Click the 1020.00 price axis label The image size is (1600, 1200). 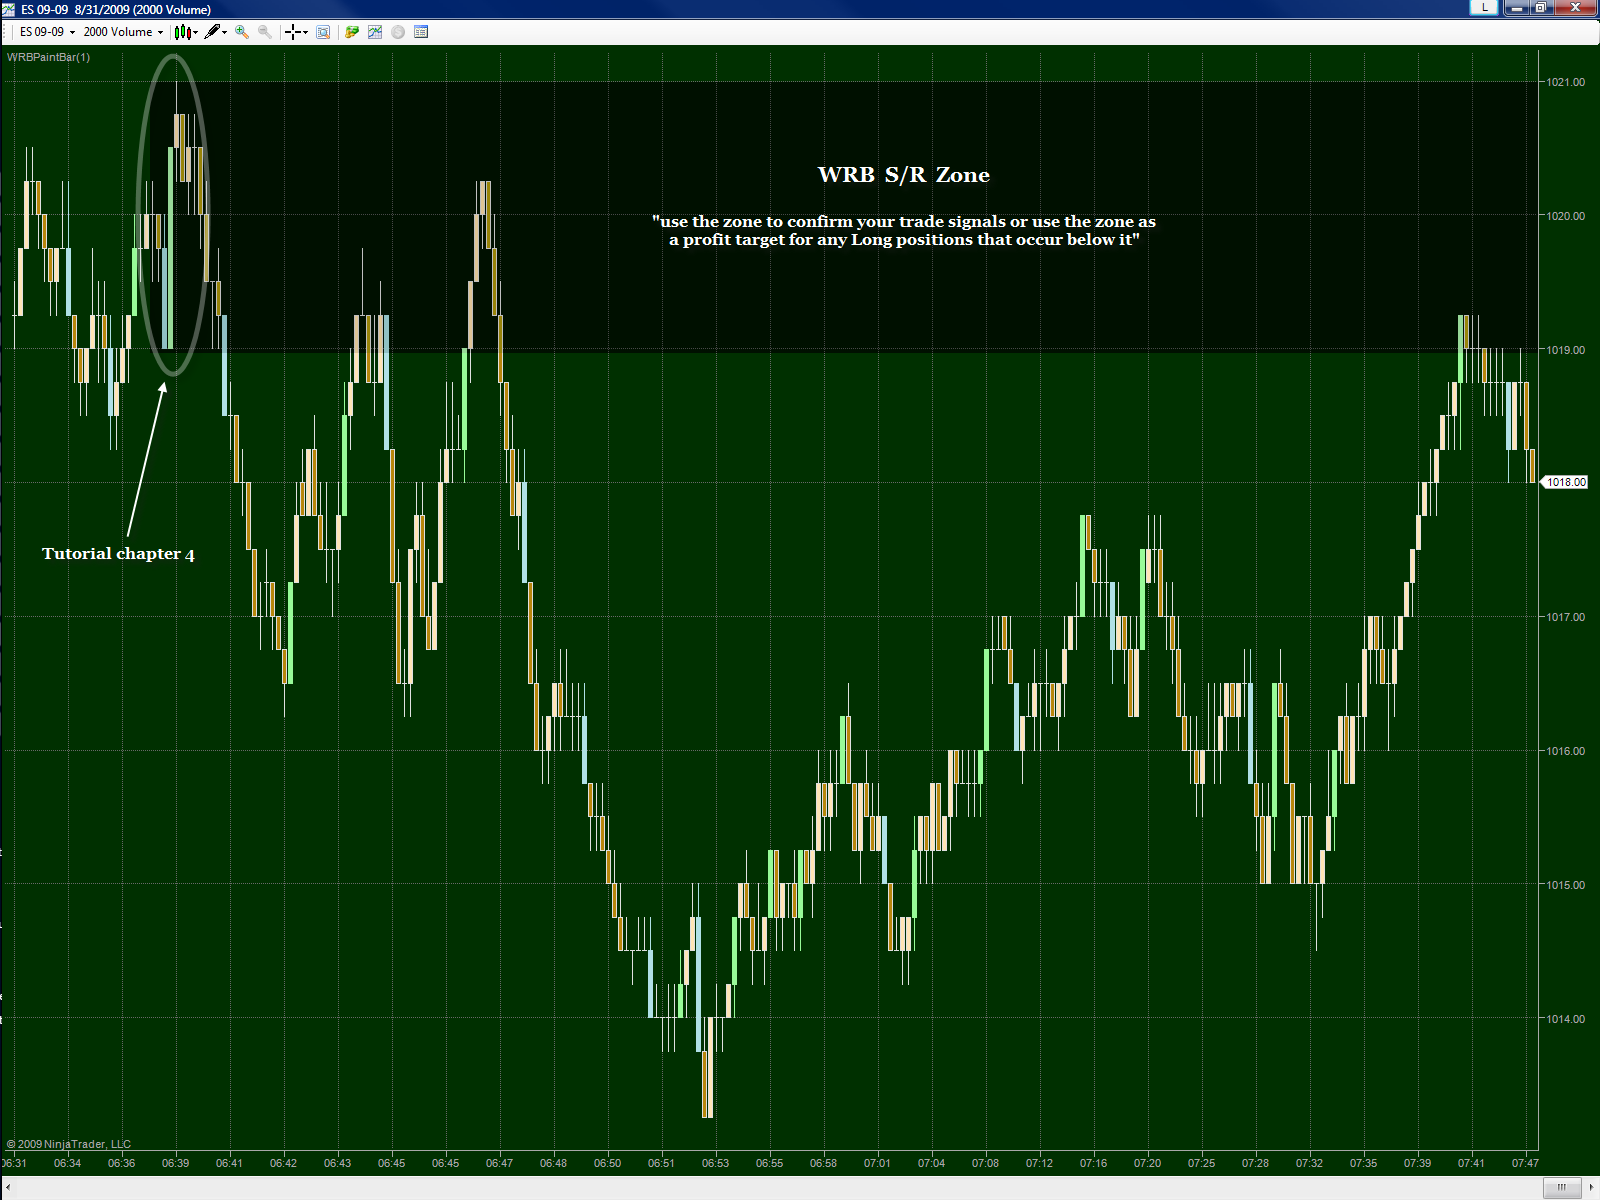point(1565,216)
